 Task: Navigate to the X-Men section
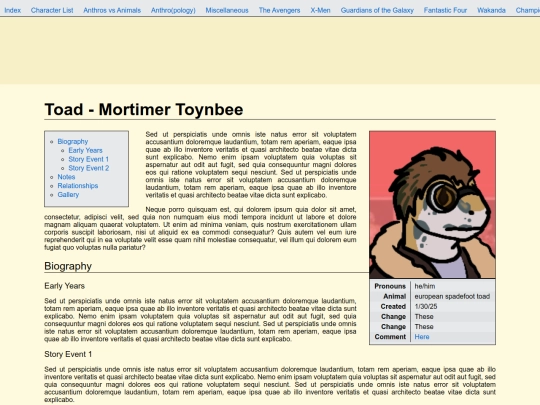point(320,10)
